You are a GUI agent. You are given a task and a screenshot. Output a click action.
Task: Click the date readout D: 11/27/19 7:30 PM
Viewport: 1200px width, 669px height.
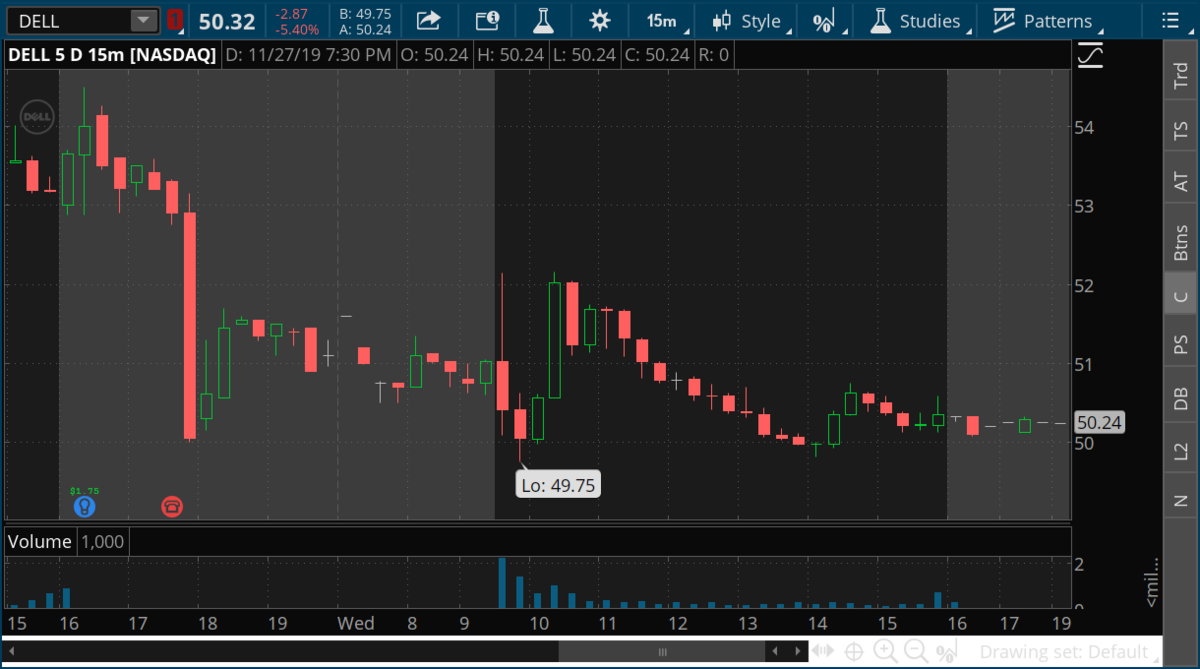click(308, 54)
